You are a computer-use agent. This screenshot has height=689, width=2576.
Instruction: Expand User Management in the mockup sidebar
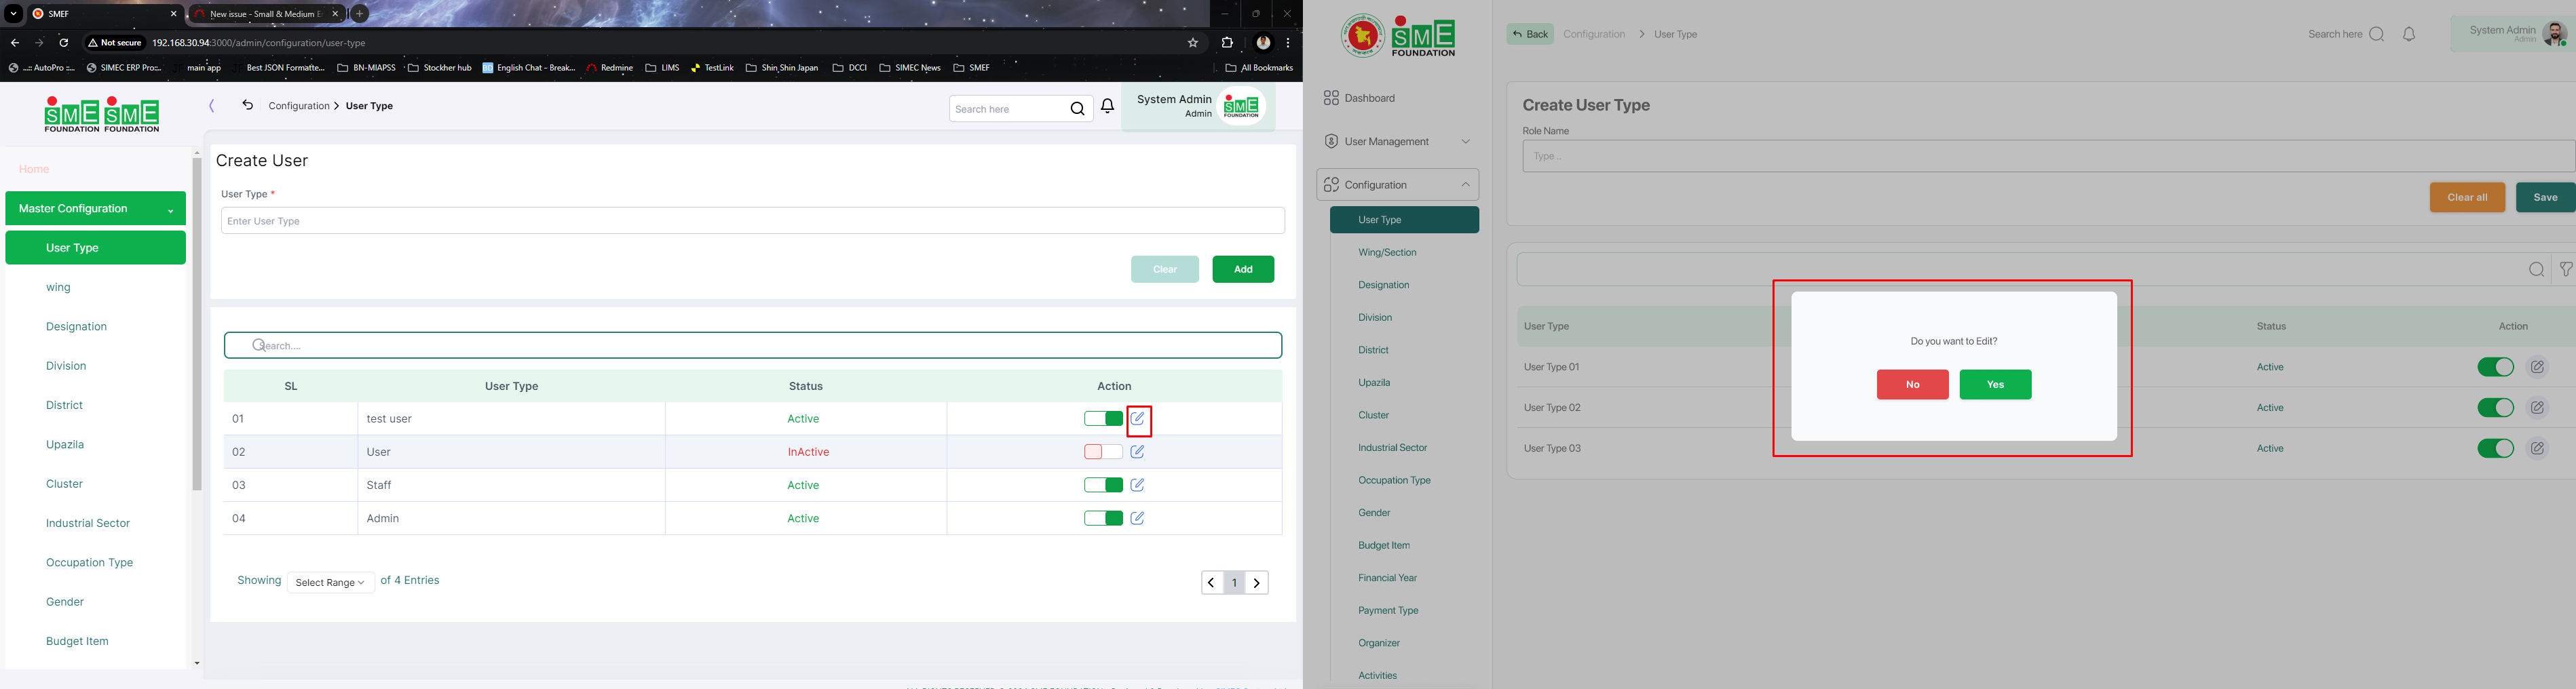tap(1397, 142)
